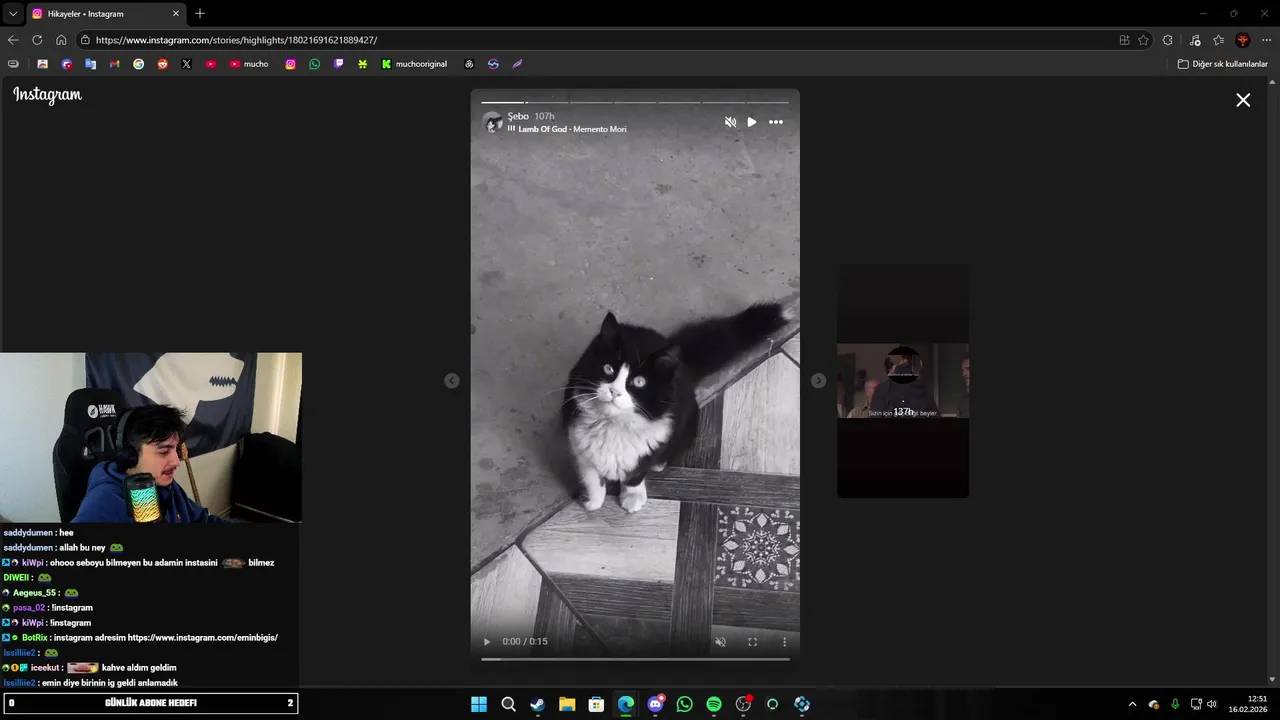Open the Gmail bookmark
The width and height of the screenshot is (1280, 720).
pos(114,64)
